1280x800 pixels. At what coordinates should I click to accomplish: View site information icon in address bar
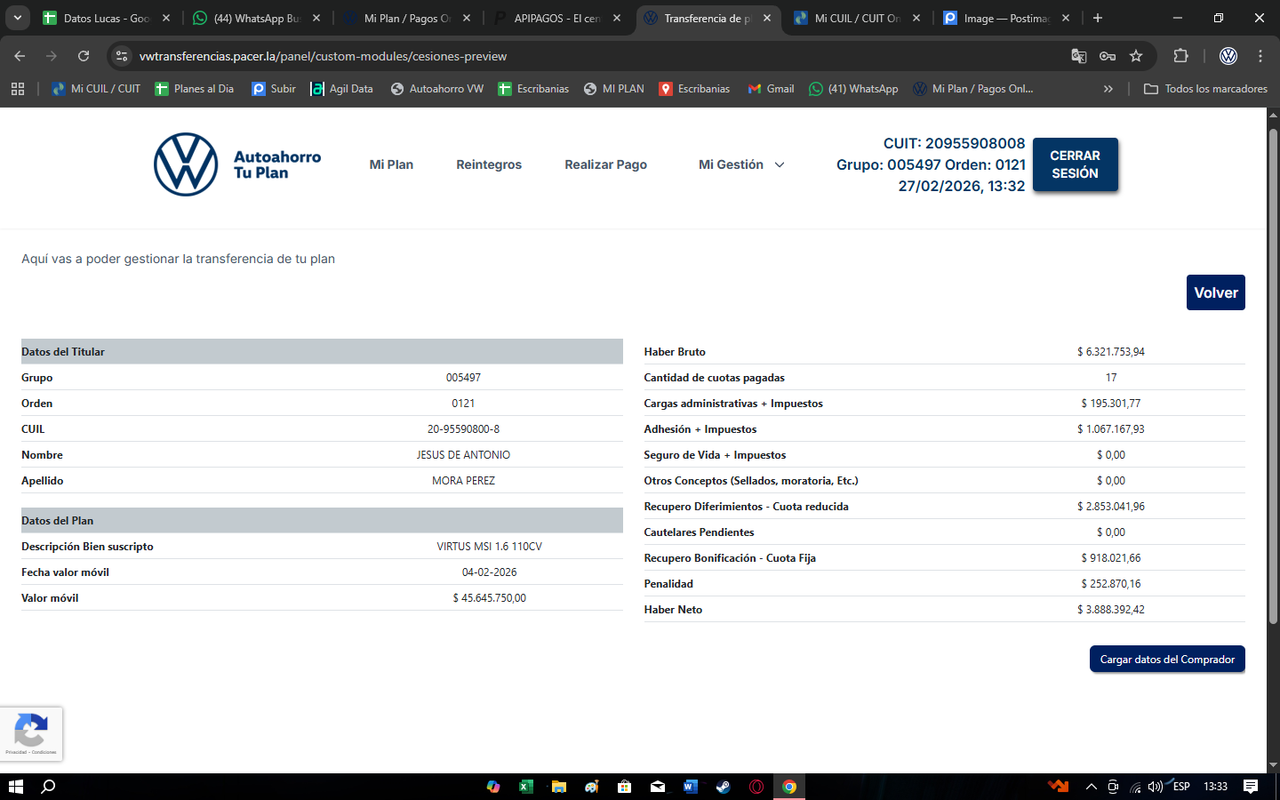pyautogui.click(x=122, y=56)
